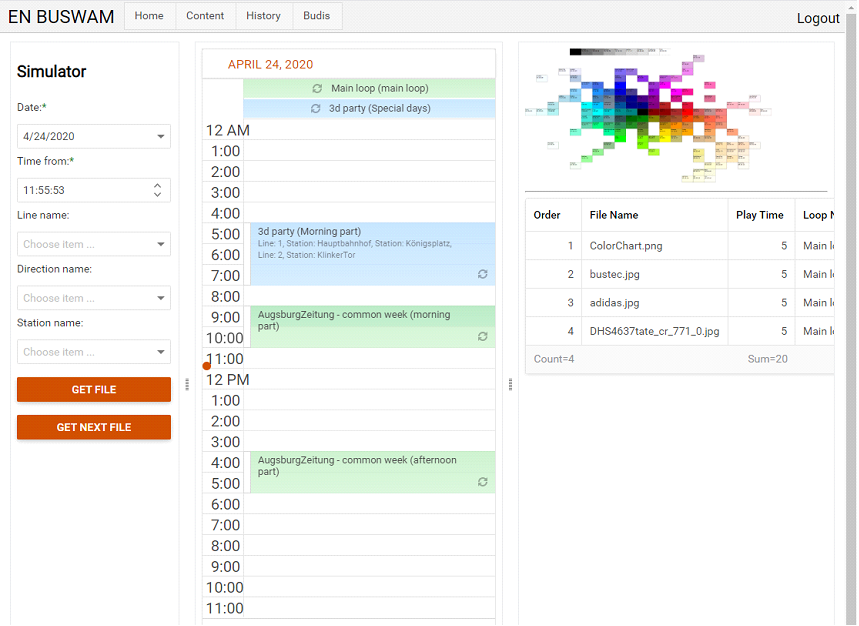Increase Time from value with up arrow

point(157,185)
